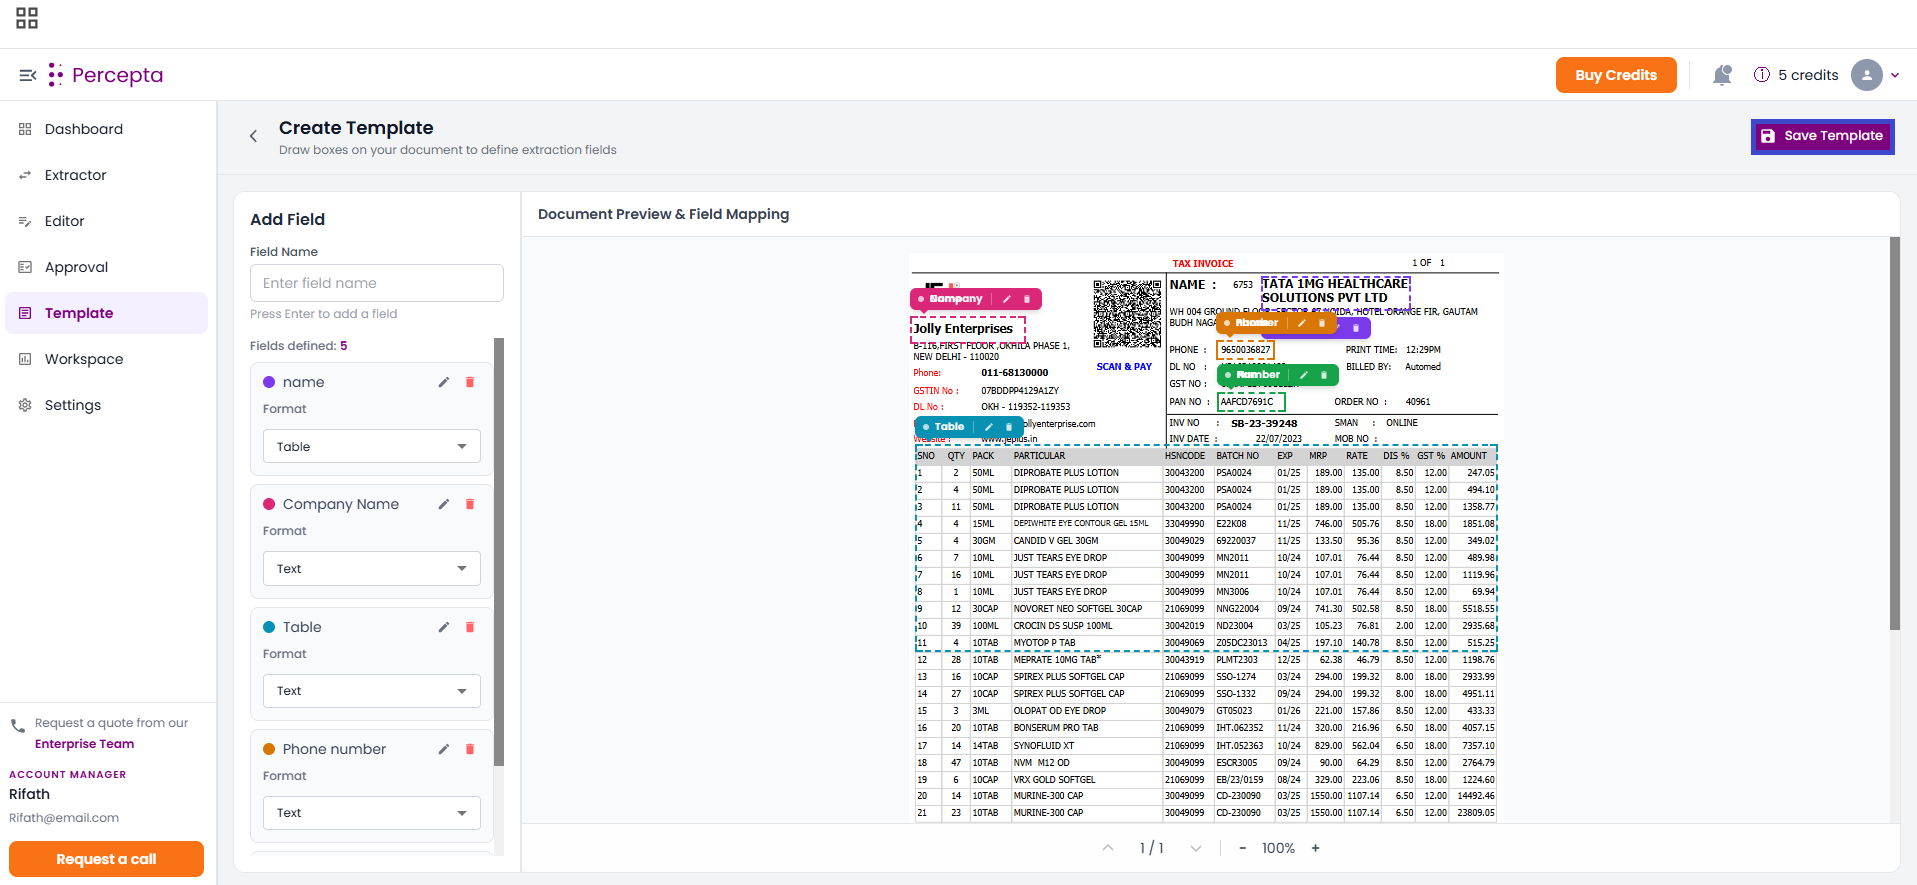Click the Buy Credits button
The image size is (1917, 885).
[1616, 75]
